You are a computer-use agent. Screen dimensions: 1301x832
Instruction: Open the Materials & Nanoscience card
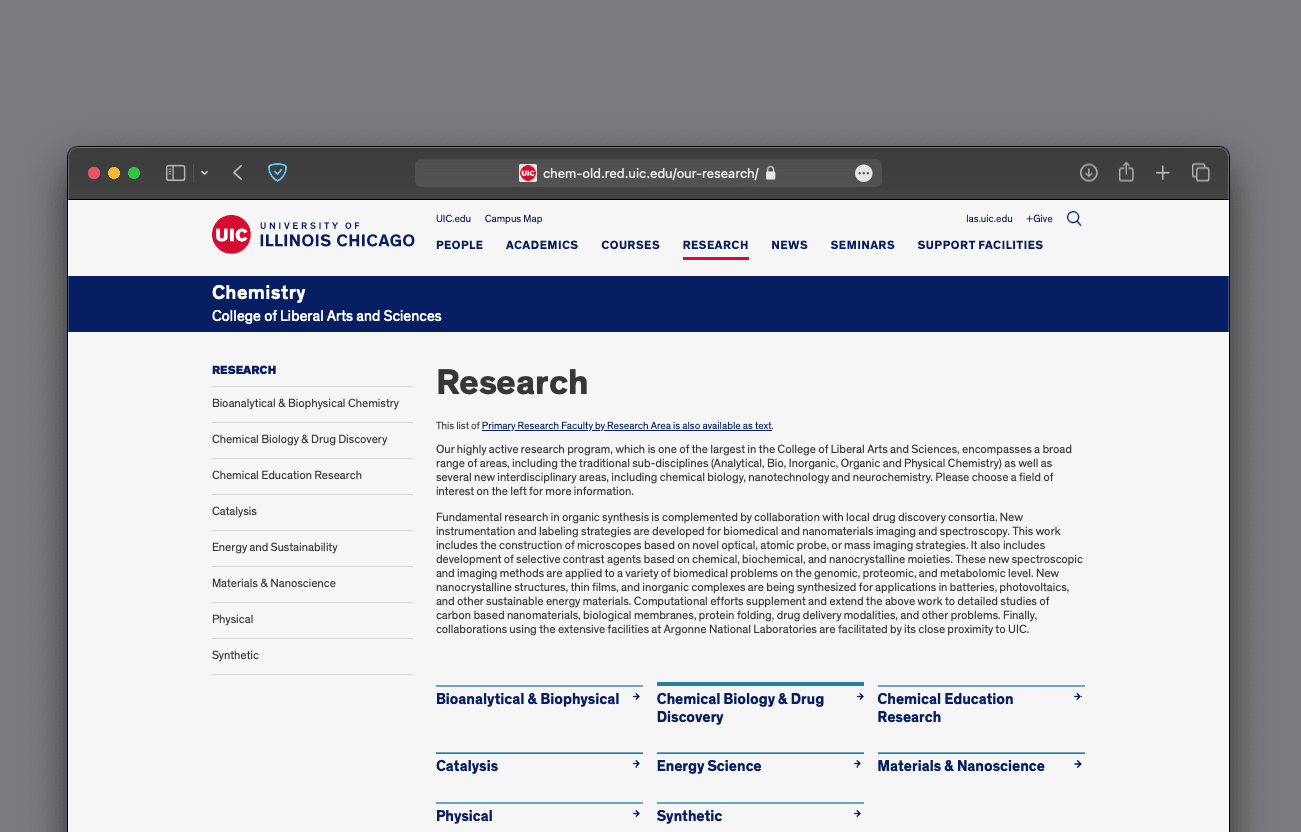(x=981, y=766)
